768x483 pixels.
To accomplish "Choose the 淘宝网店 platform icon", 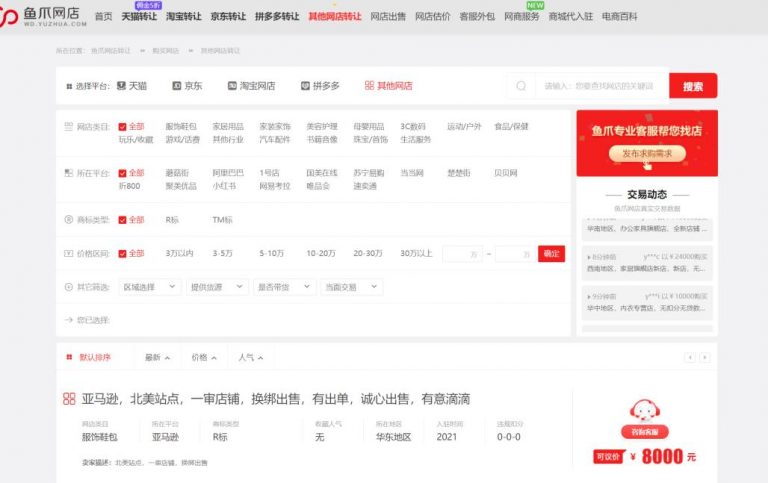I will (x=232, y=86).
